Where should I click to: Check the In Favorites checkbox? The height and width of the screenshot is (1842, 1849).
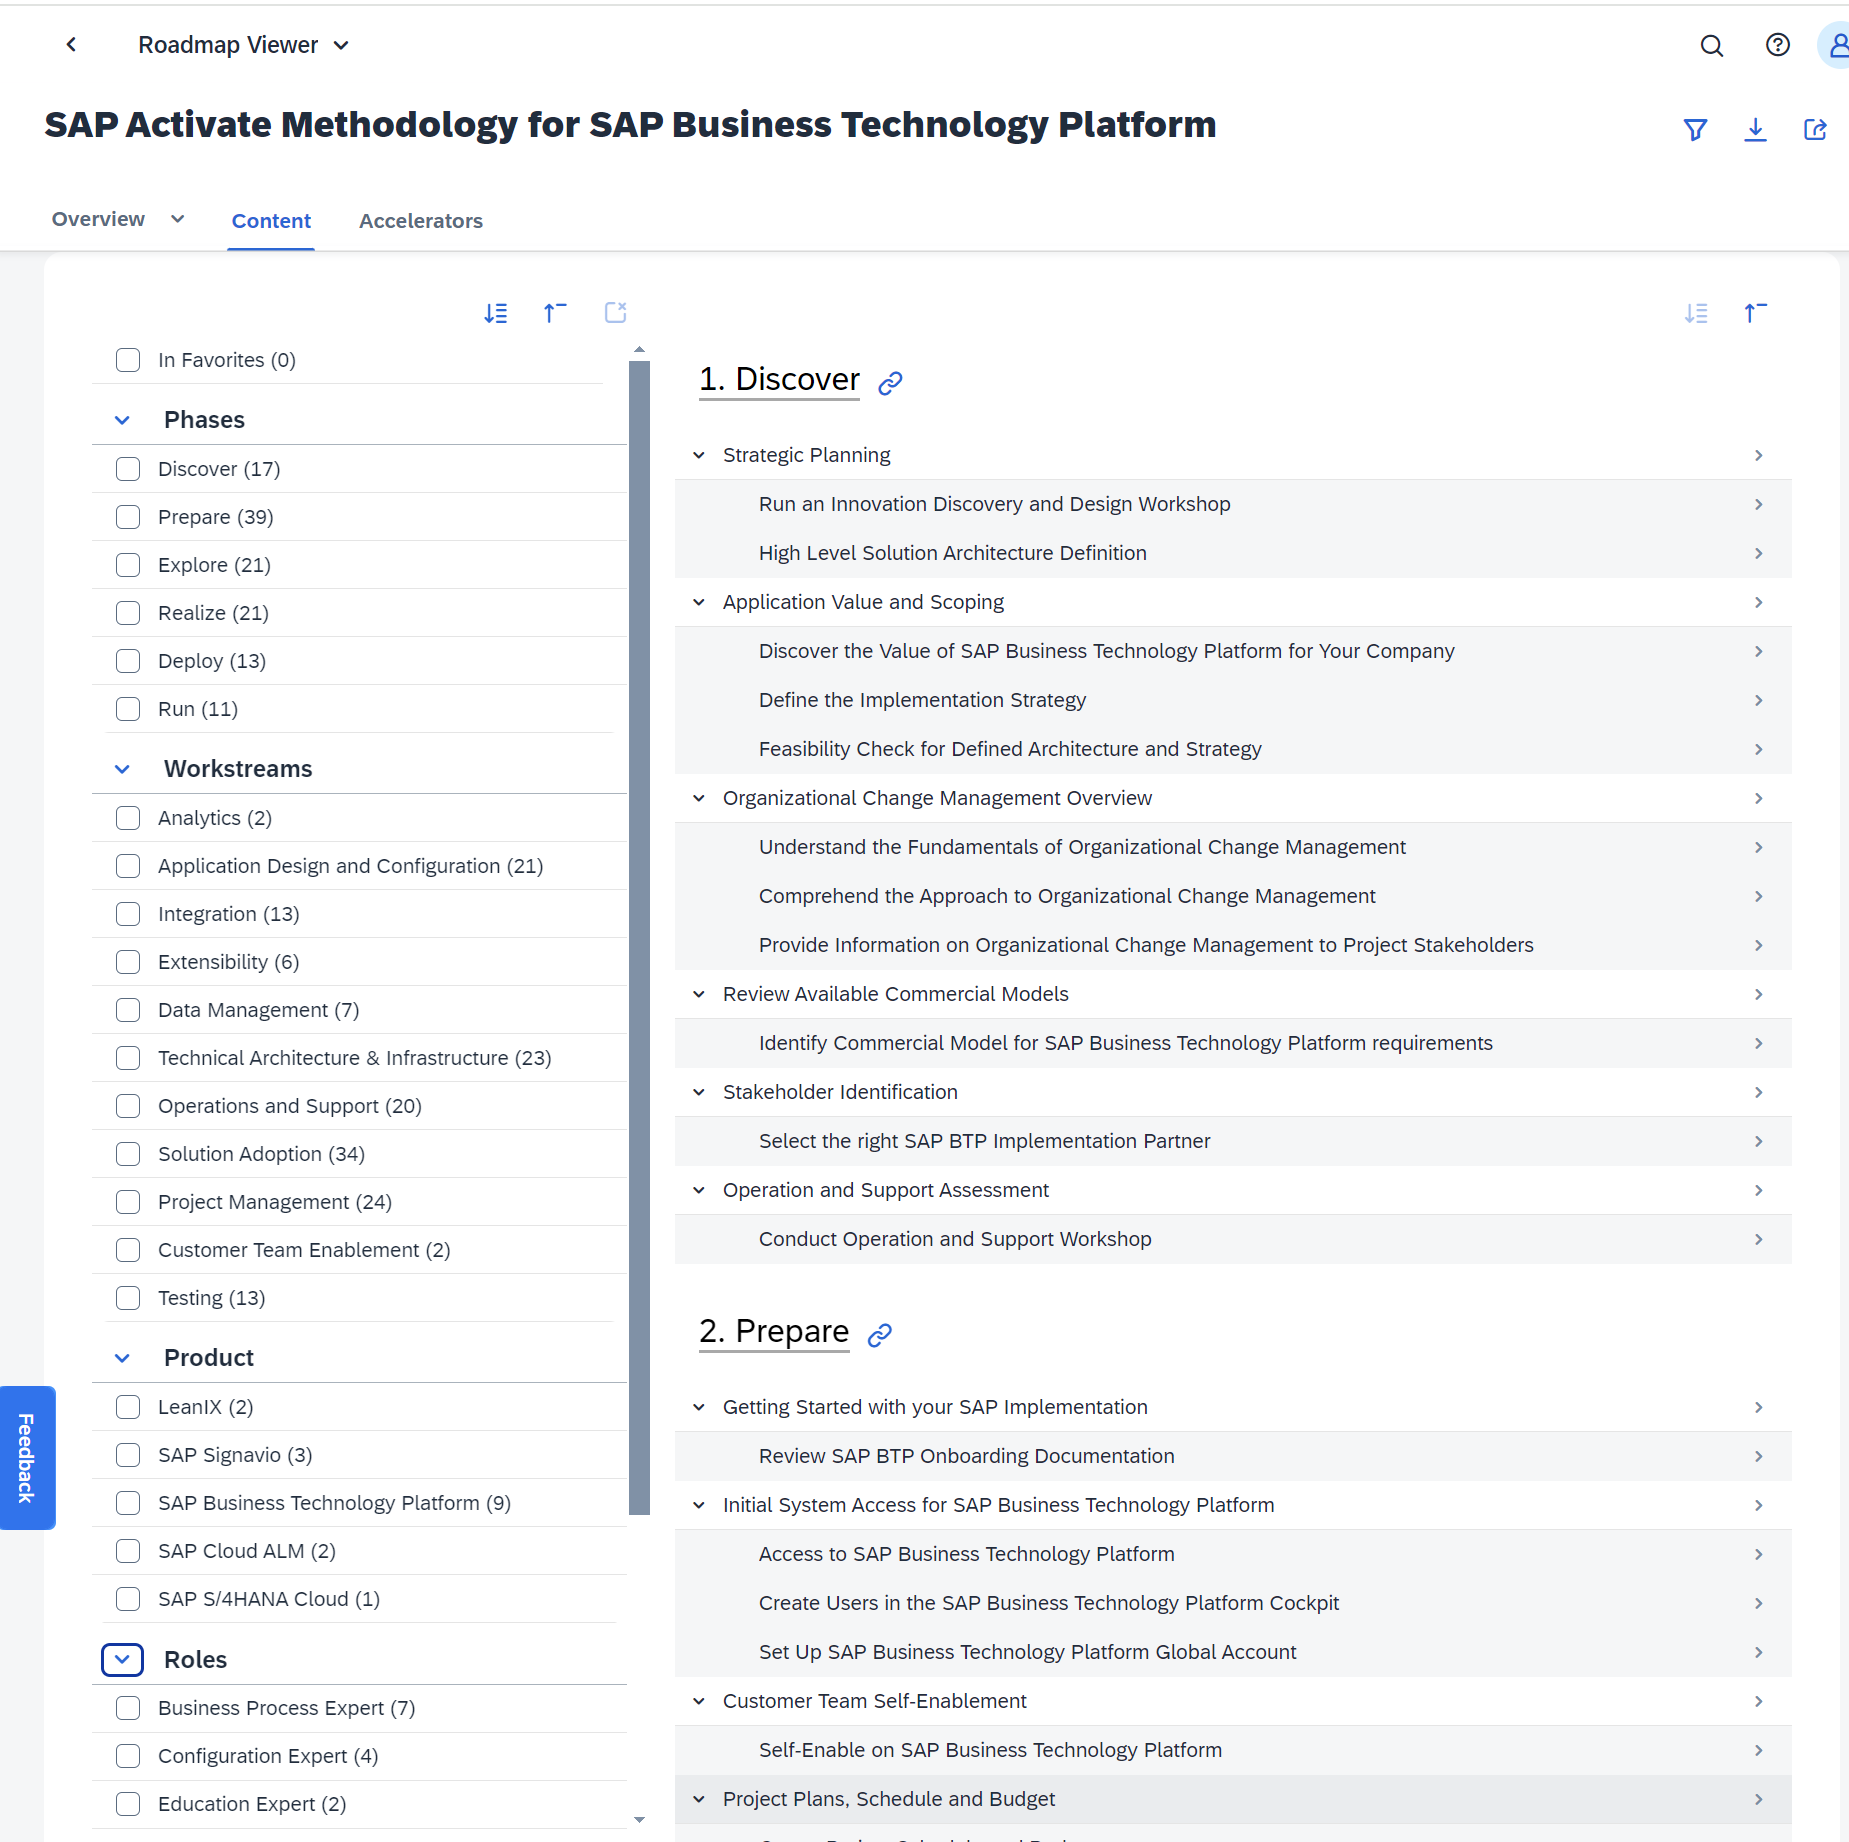[x=128, y=360]
